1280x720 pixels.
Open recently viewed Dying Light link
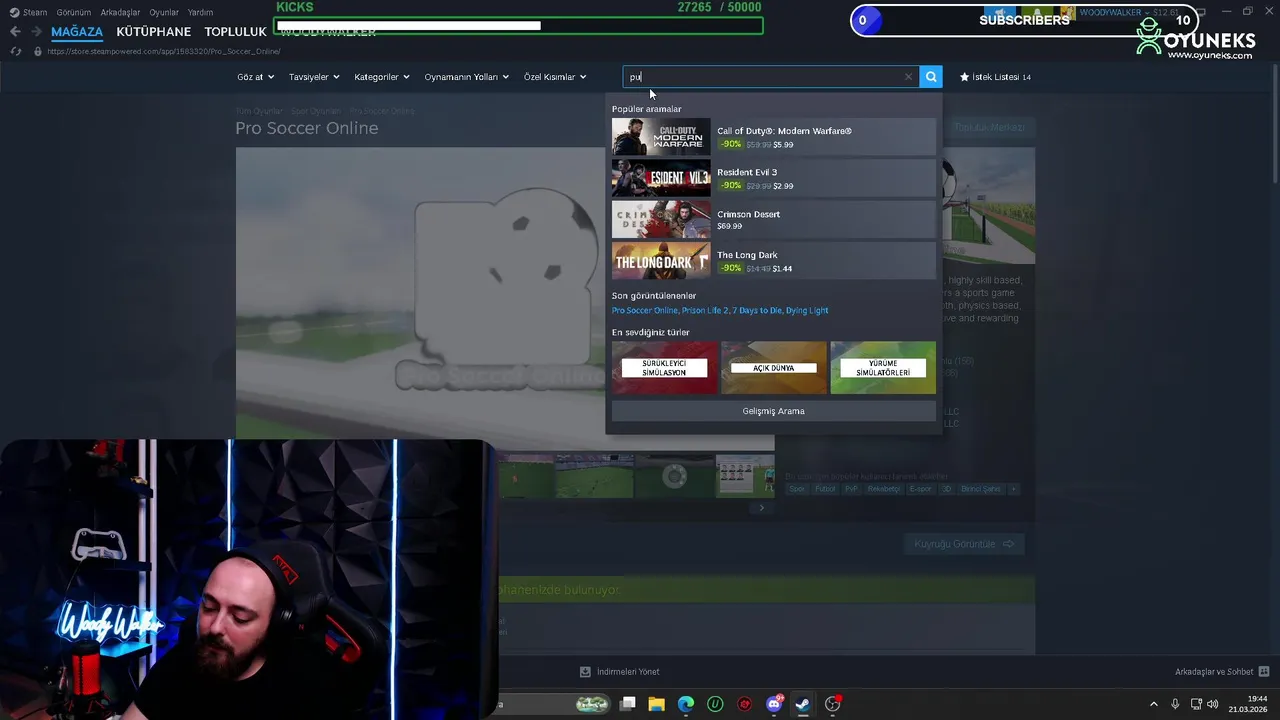coord(807,310)
